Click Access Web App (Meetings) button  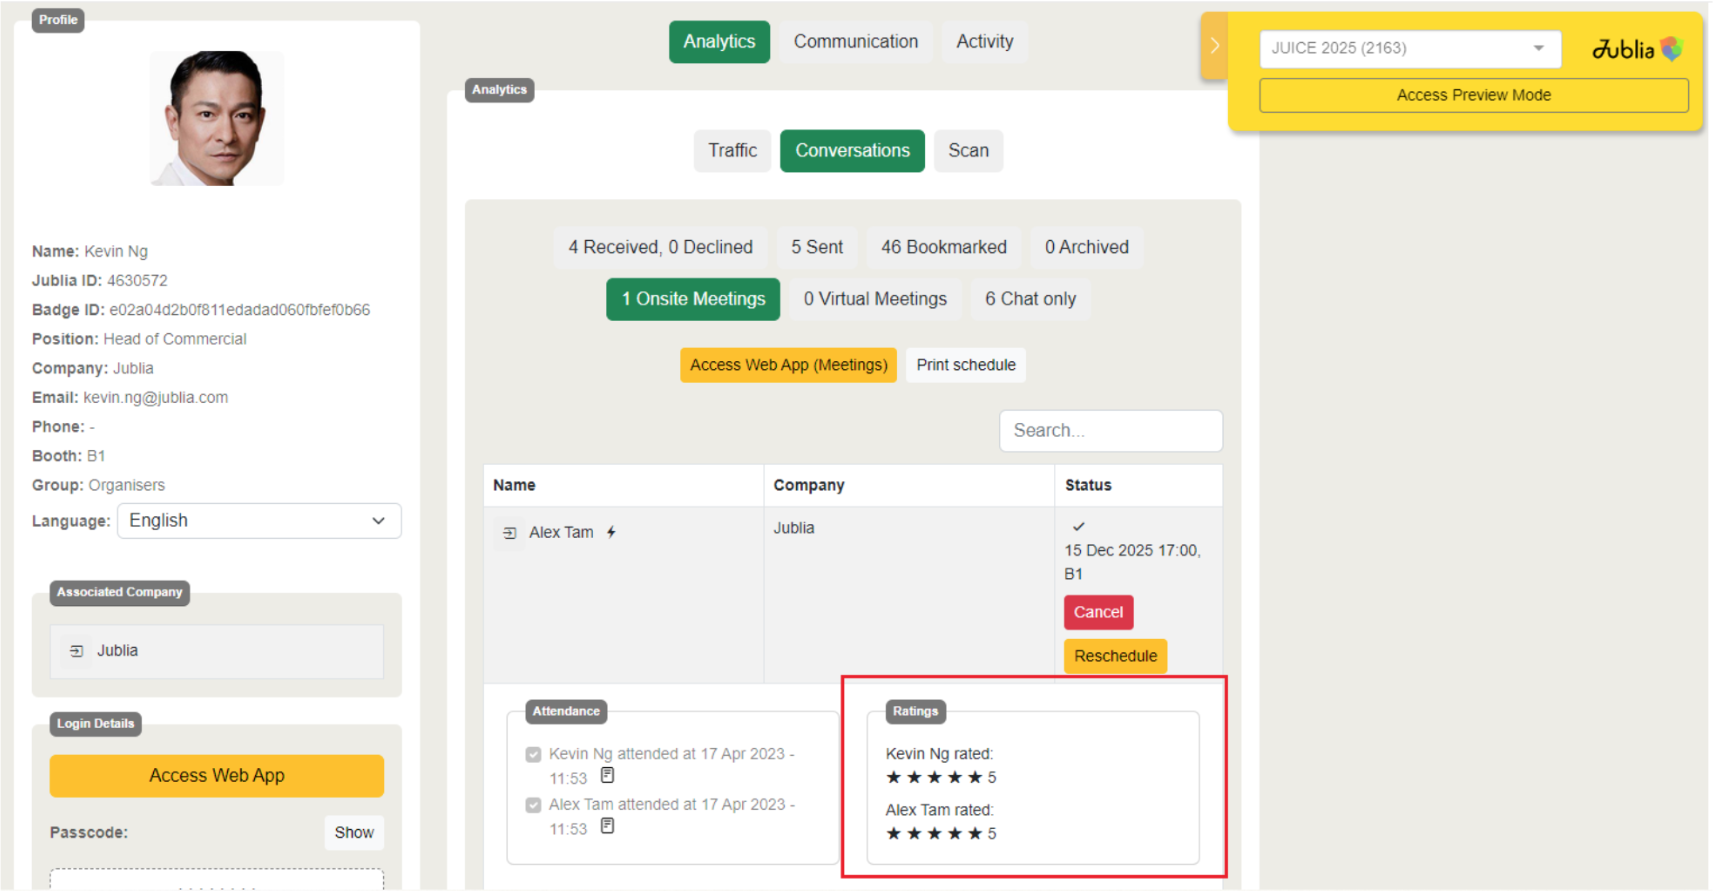788,365
